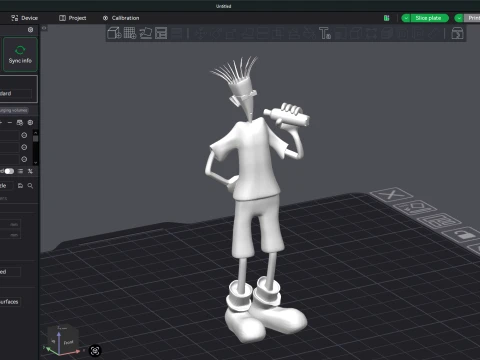Click the plate remove X icon
This screenshot has width=480, height=360.
pos(391,194)
